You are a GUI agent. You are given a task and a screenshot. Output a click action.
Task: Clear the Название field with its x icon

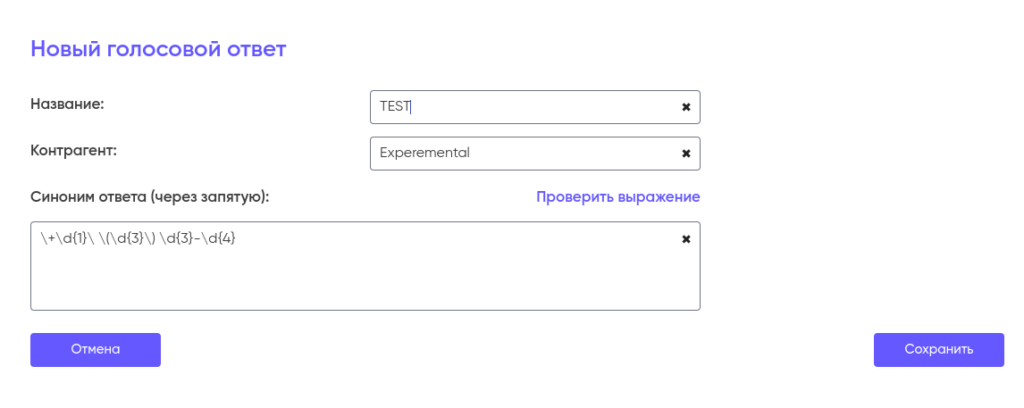tap(686, 107)
